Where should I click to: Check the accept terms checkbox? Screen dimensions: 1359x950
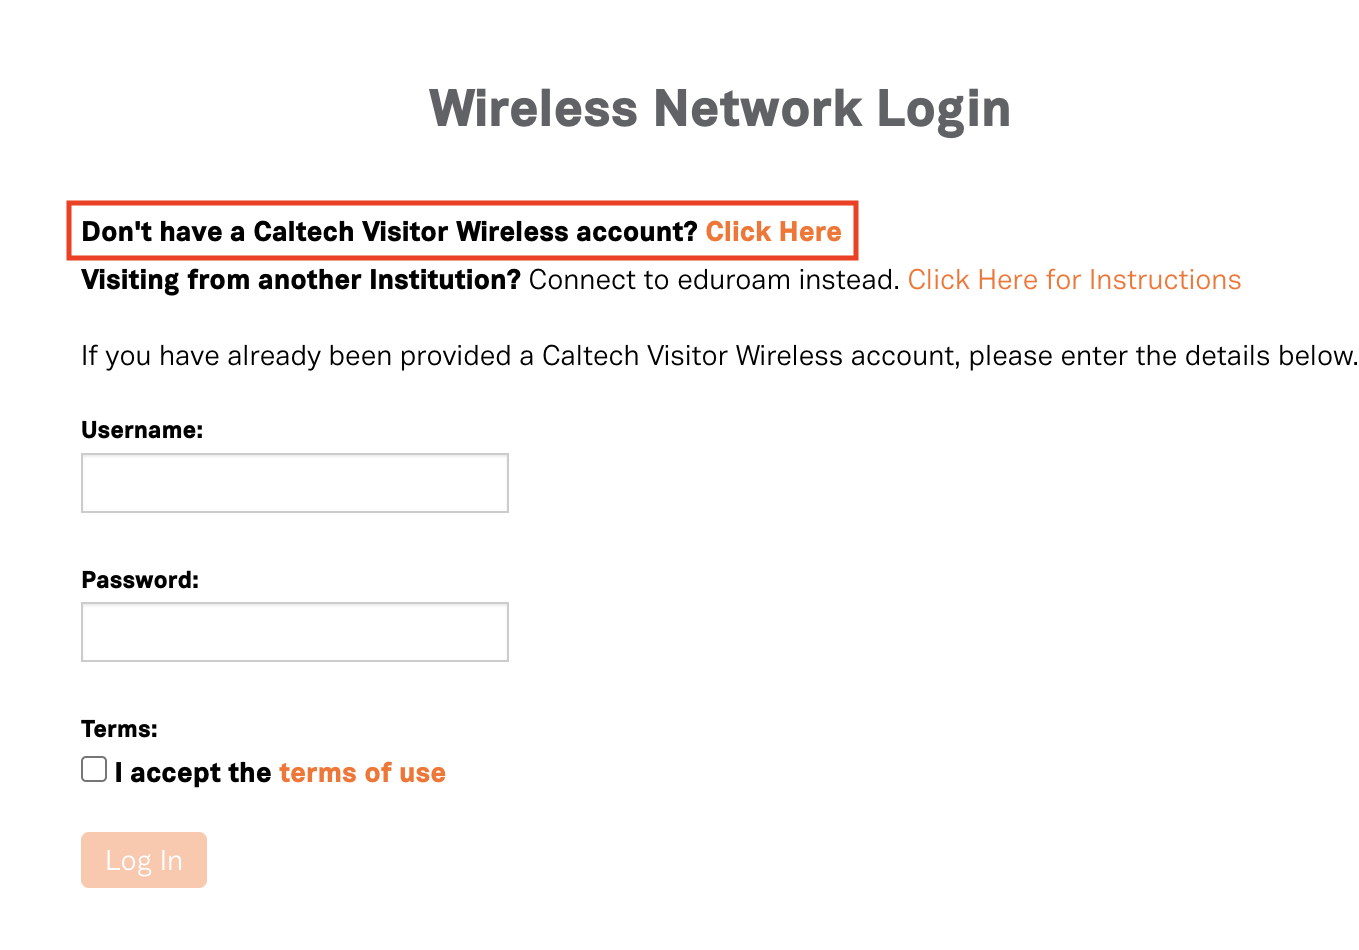[94, 769]
